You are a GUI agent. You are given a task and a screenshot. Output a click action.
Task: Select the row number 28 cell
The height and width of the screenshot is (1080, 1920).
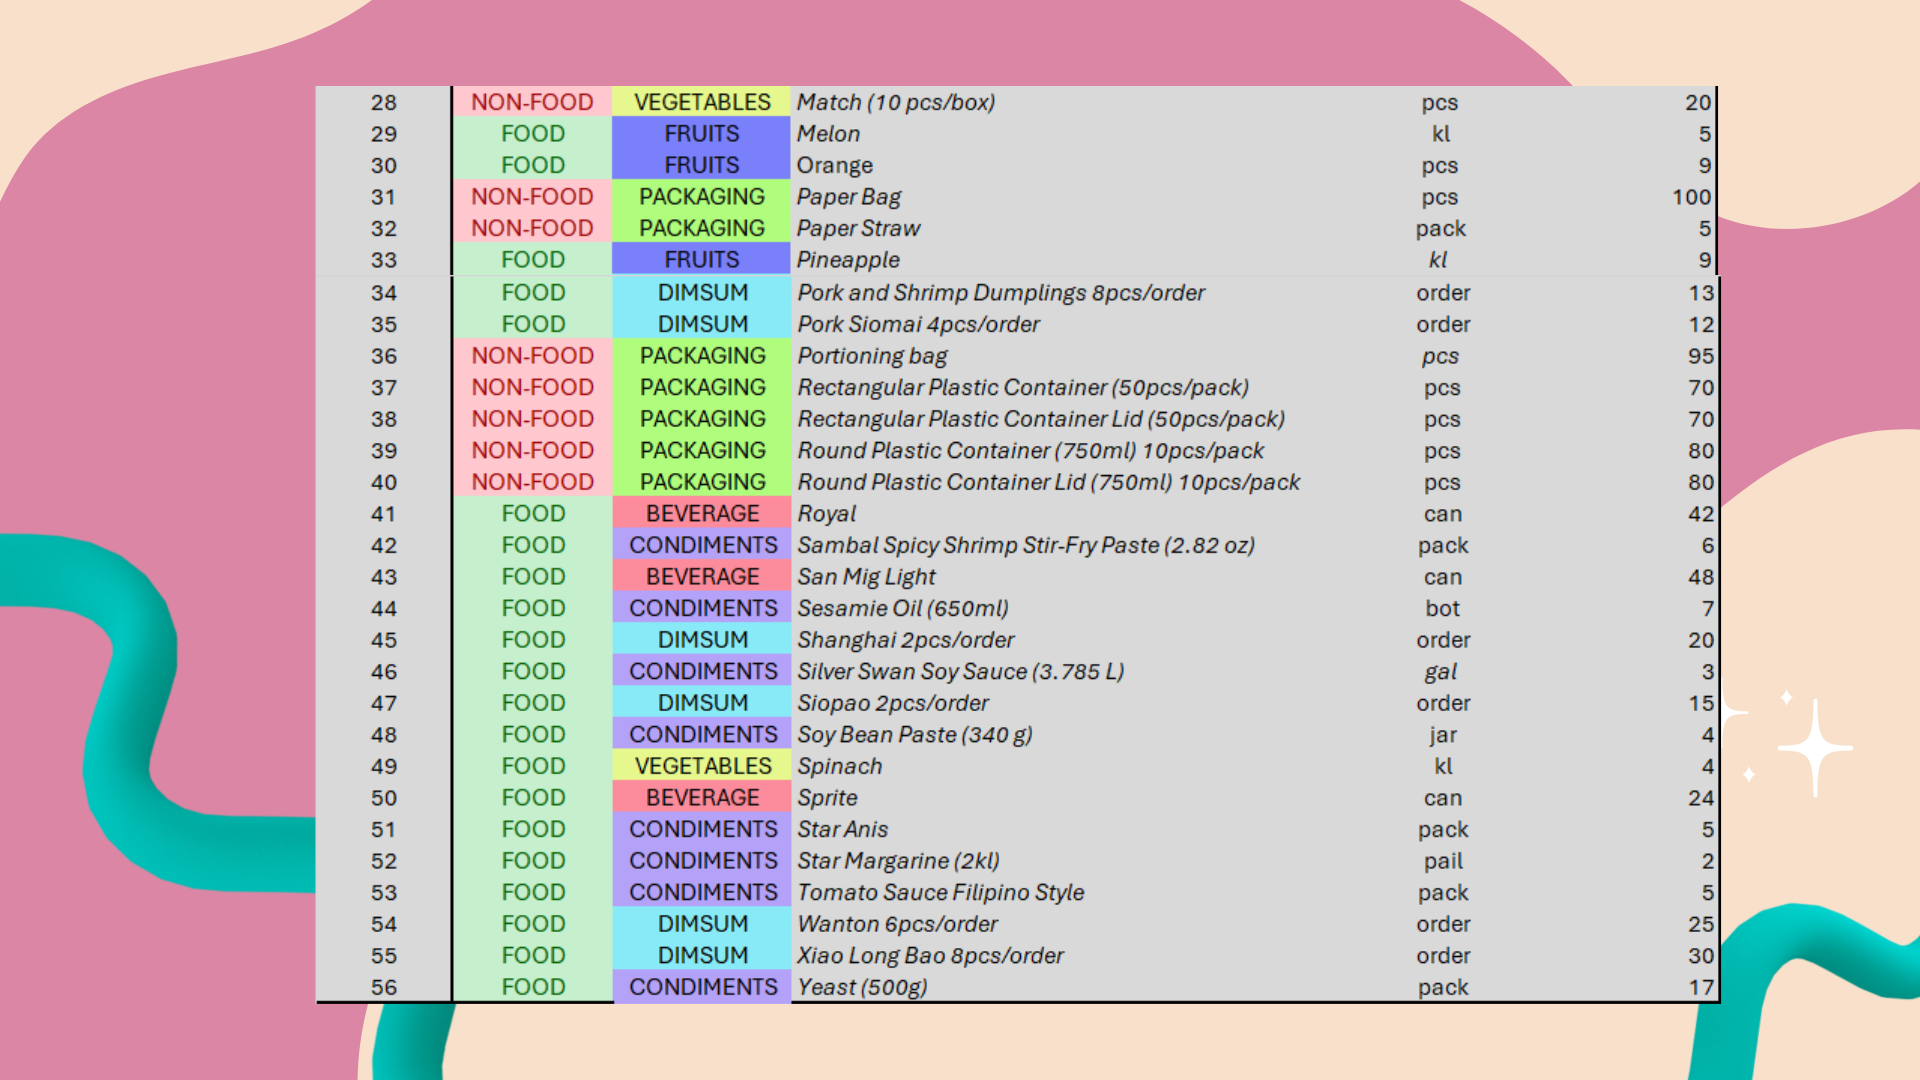[384, 102]
